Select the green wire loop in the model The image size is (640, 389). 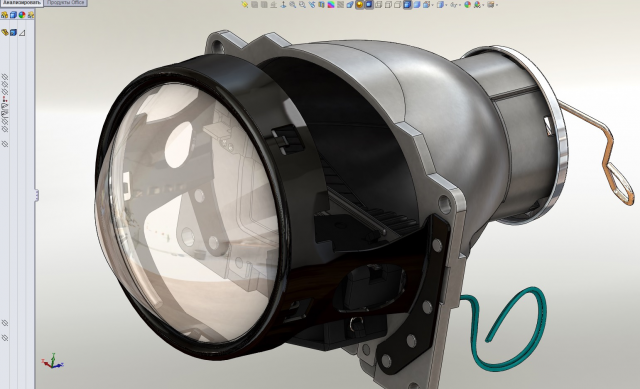click(505, 329)
